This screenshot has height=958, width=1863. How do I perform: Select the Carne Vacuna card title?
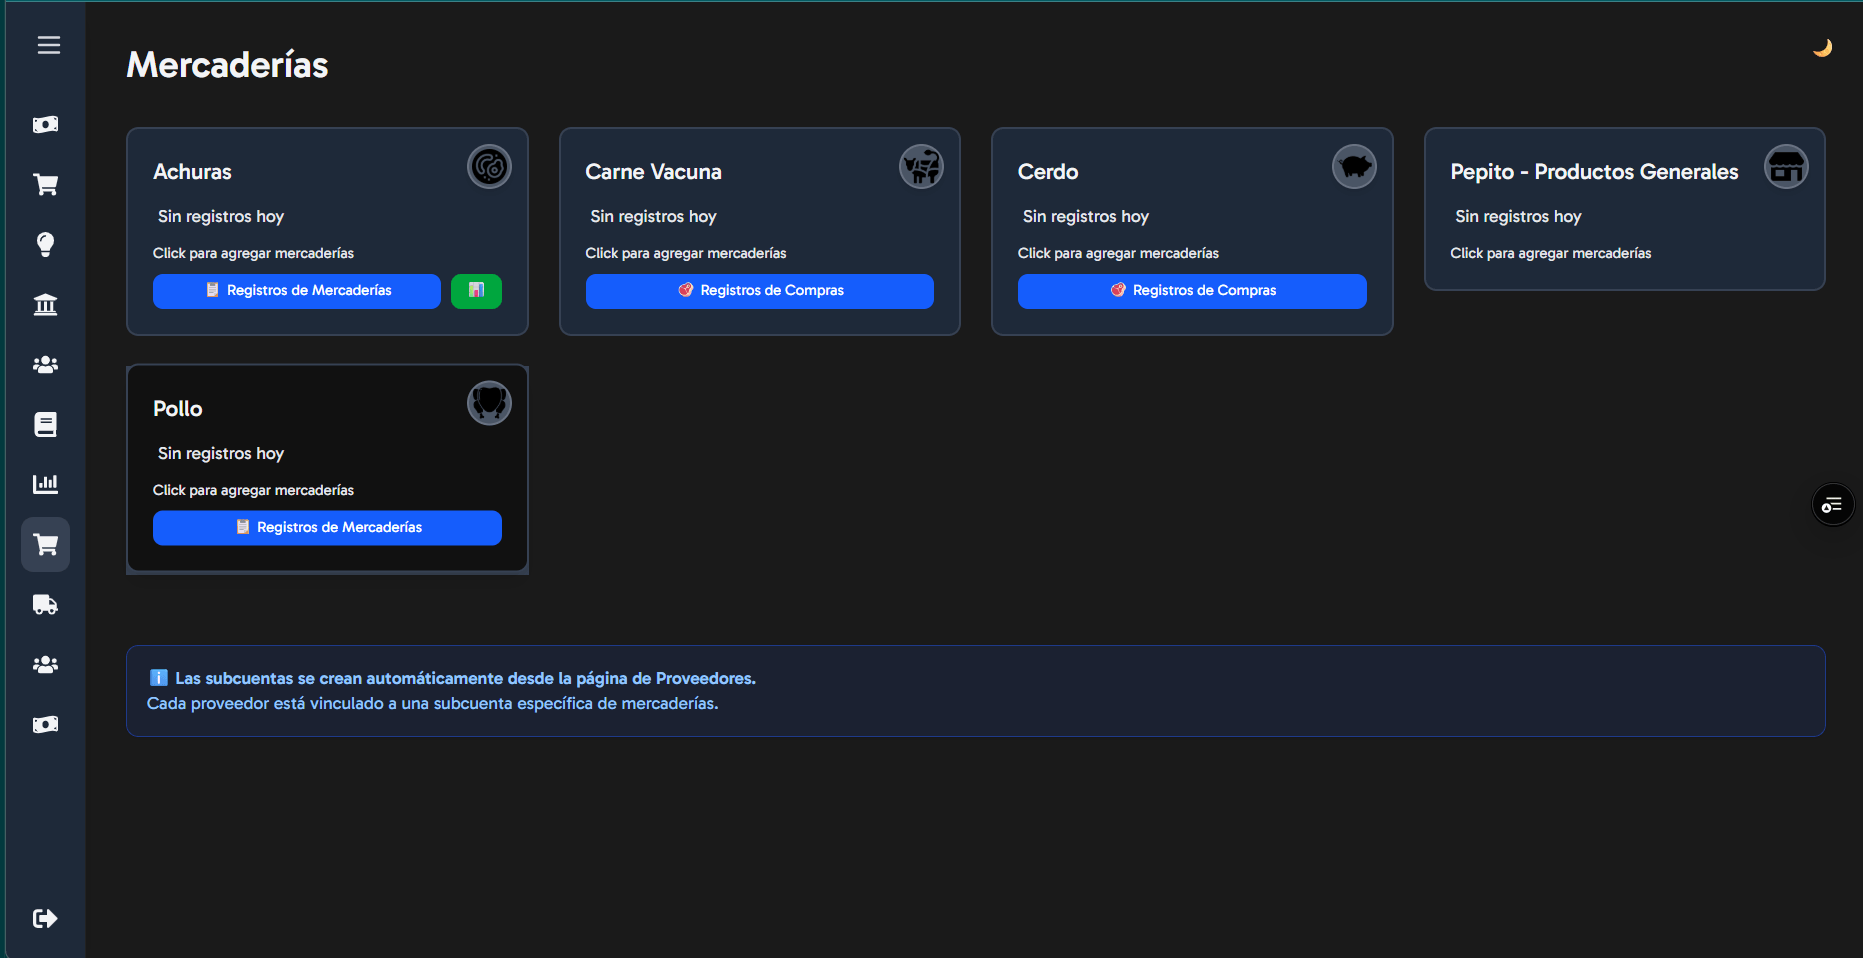[x=653, y=172]
